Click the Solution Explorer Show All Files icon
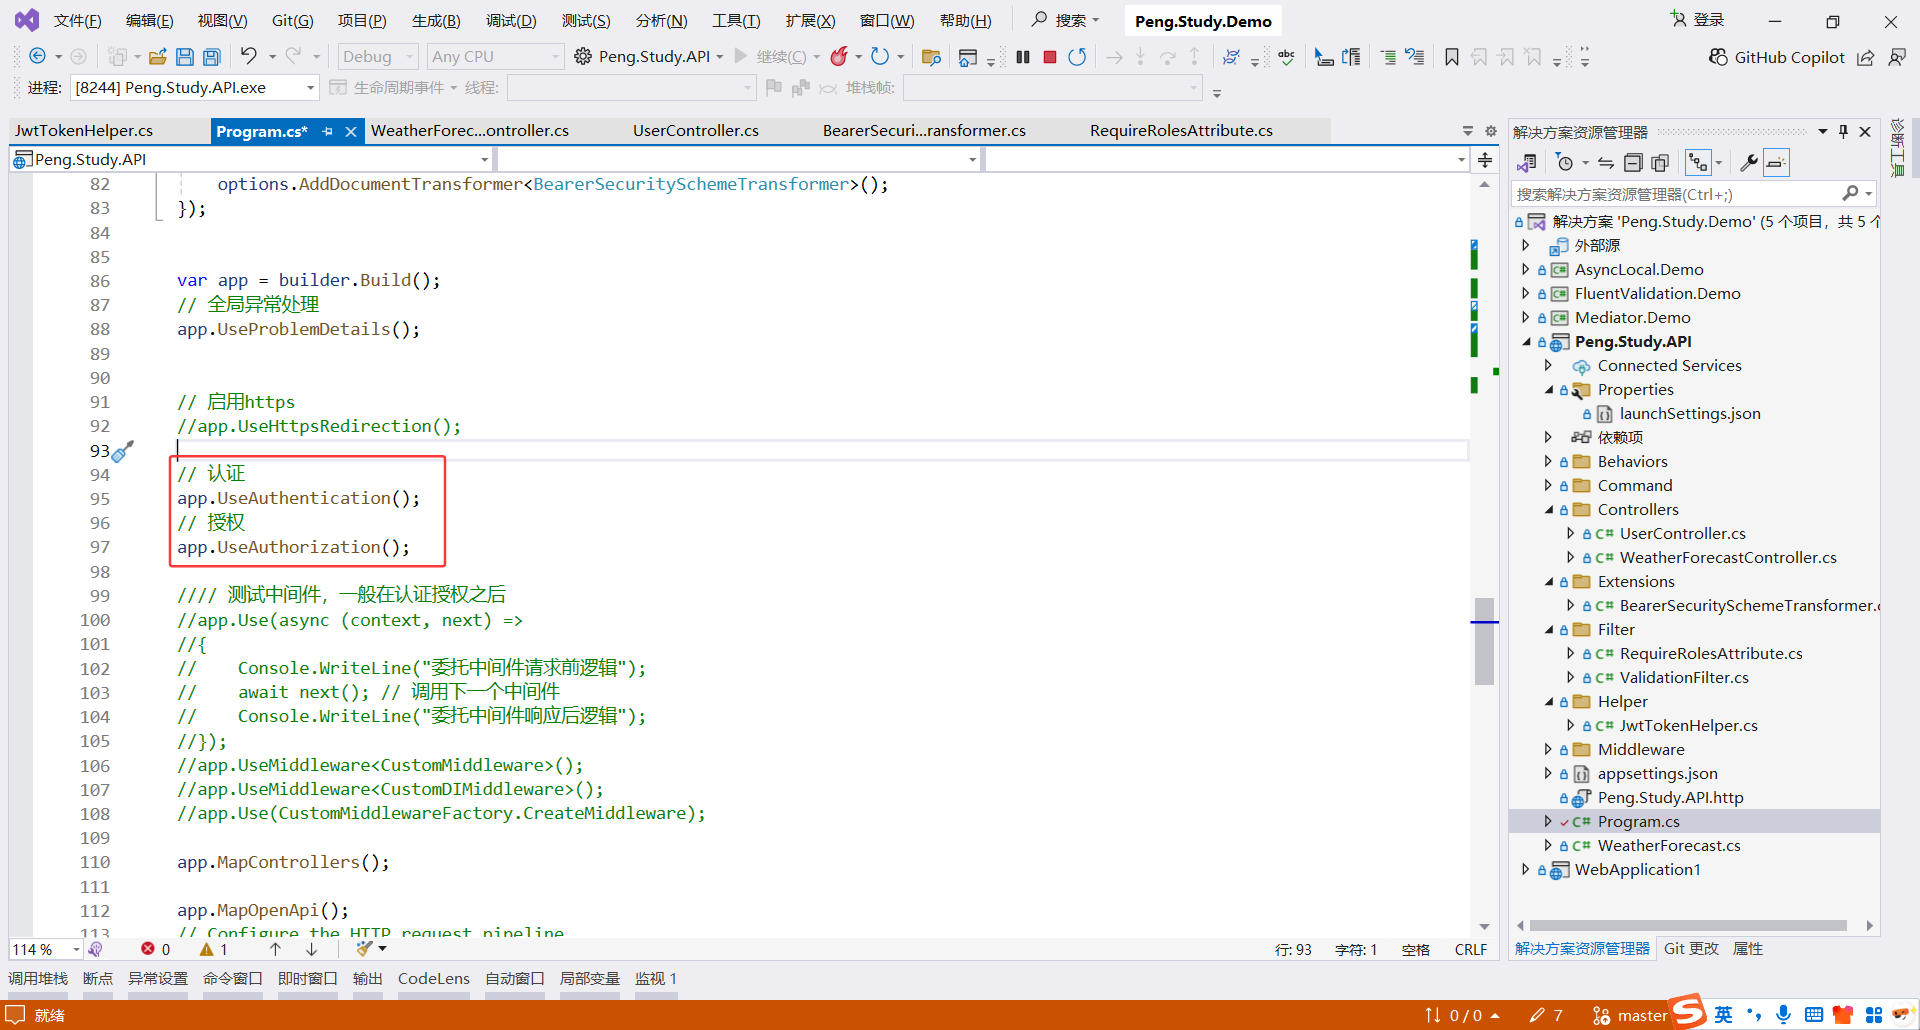Screen dimensions: 1920x1030 pyautogui.click(x=1660, y=162)
